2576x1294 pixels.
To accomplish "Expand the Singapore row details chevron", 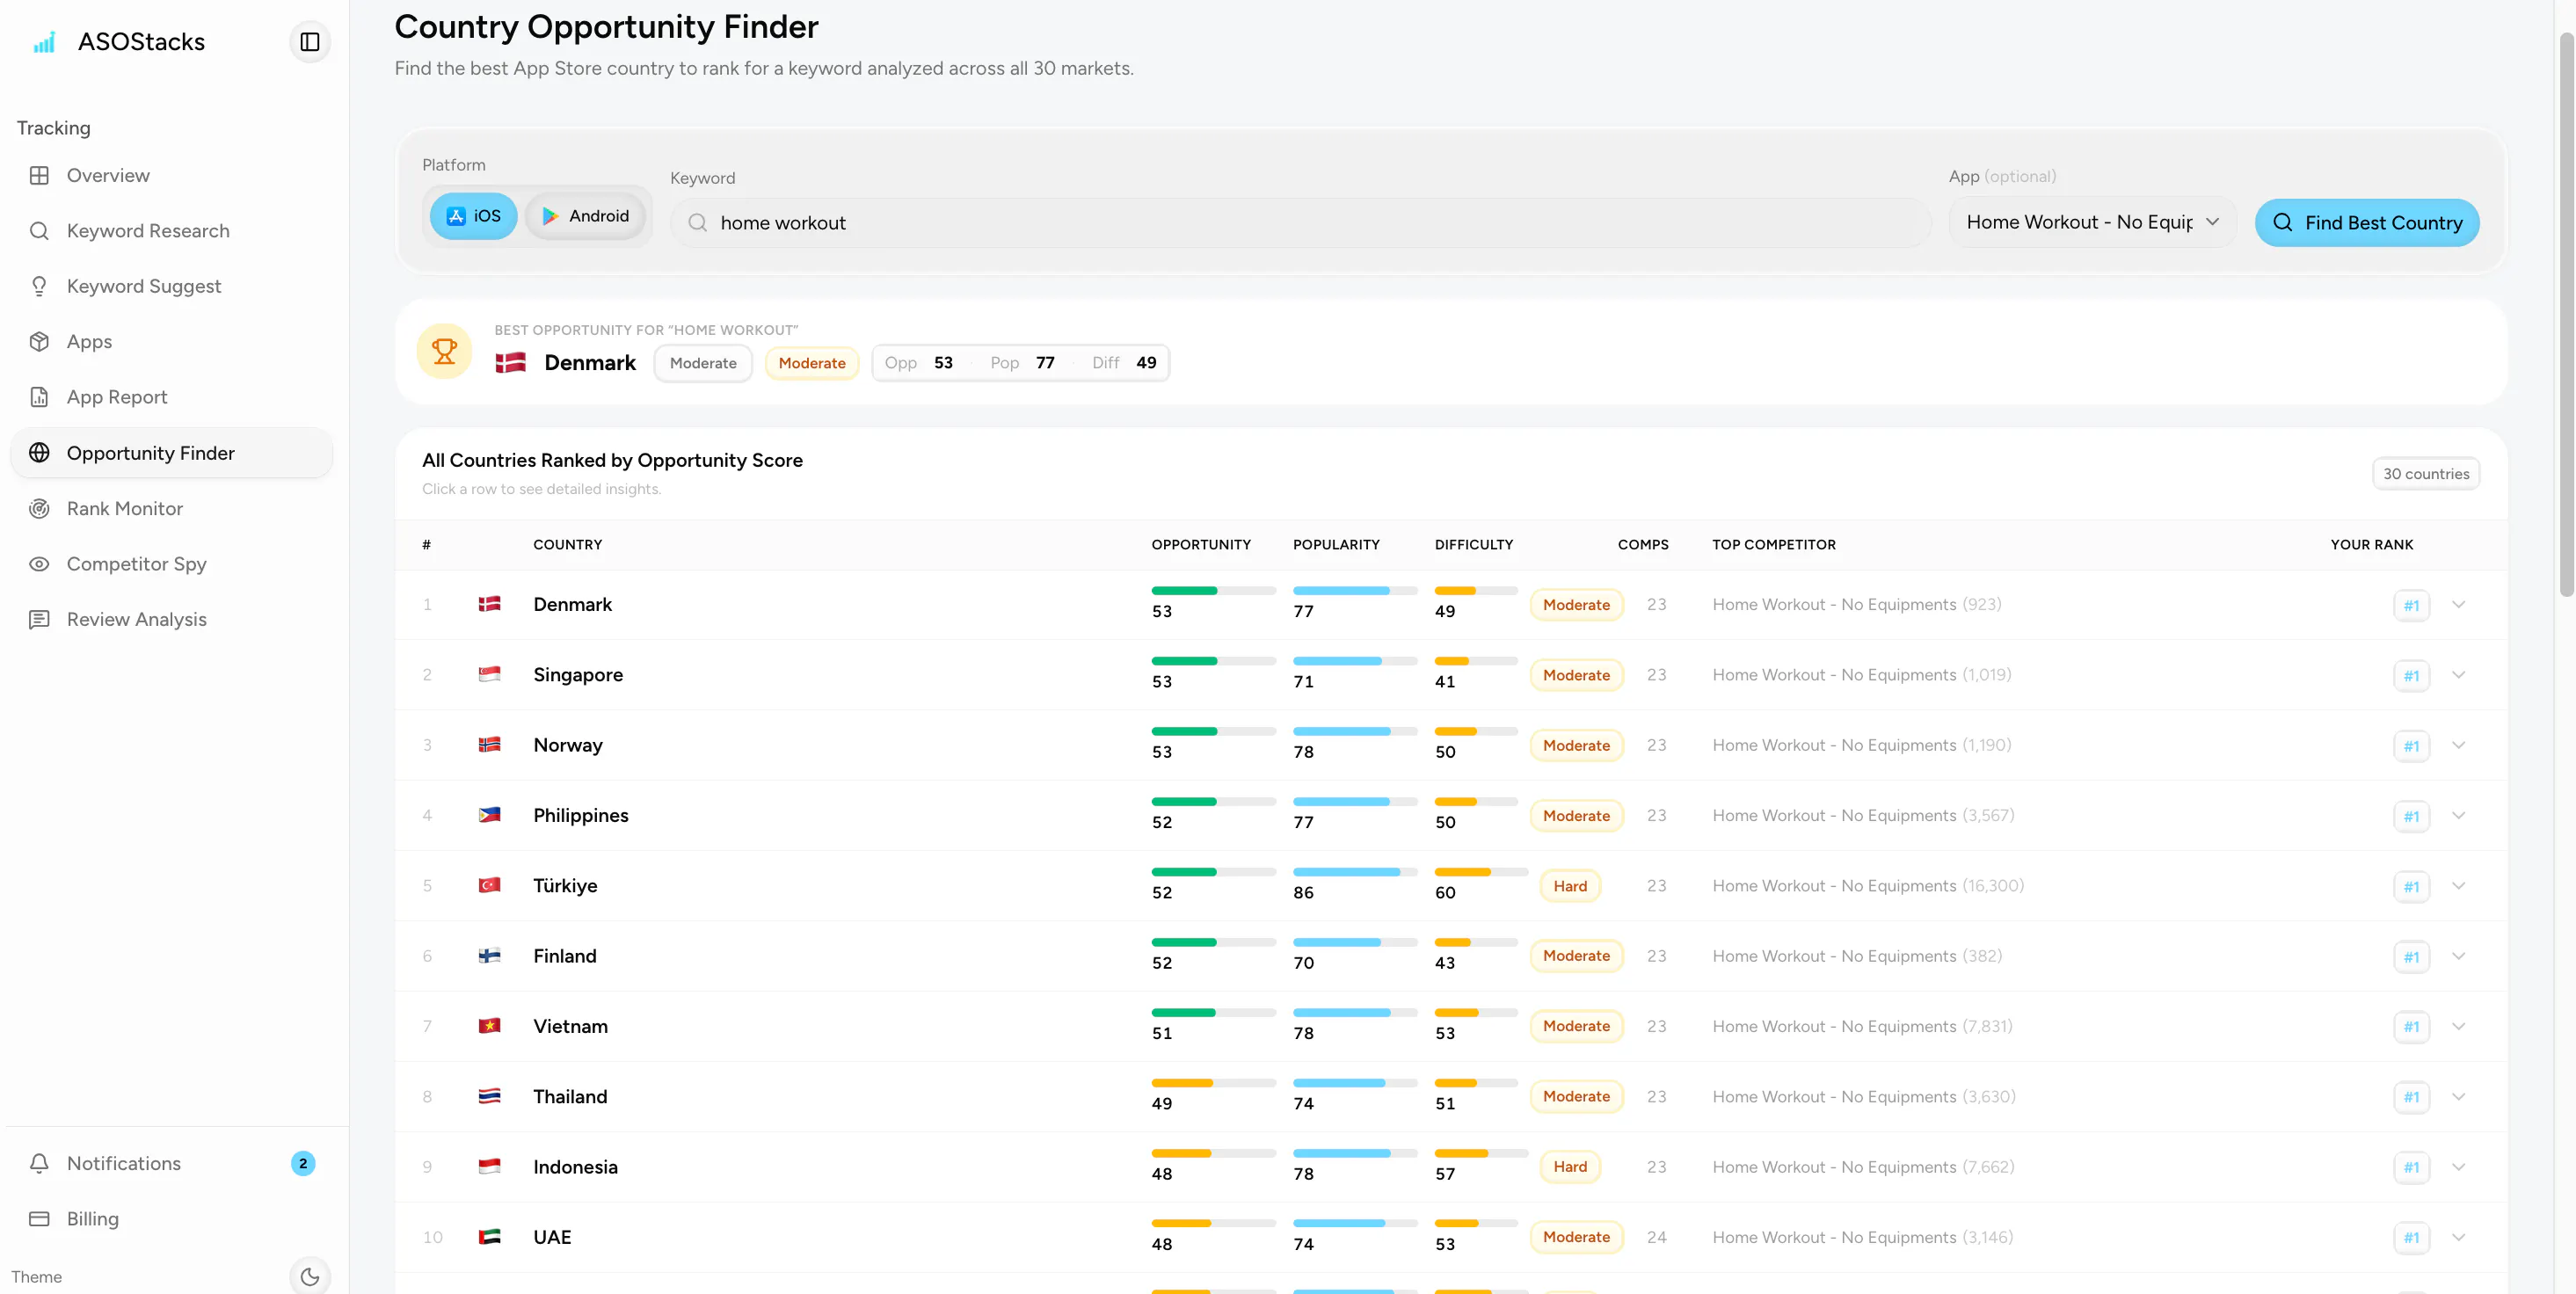I will pos(2459,675).
